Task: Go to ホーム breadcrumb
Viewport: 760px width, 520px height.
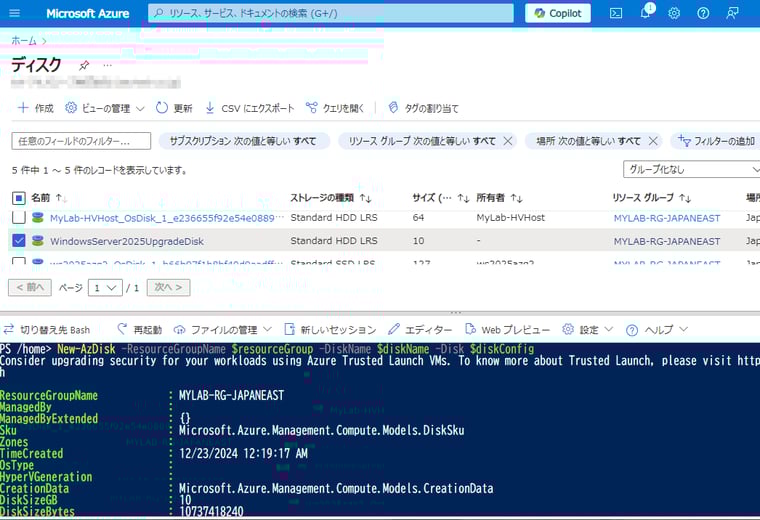Action: coord(24,41)
